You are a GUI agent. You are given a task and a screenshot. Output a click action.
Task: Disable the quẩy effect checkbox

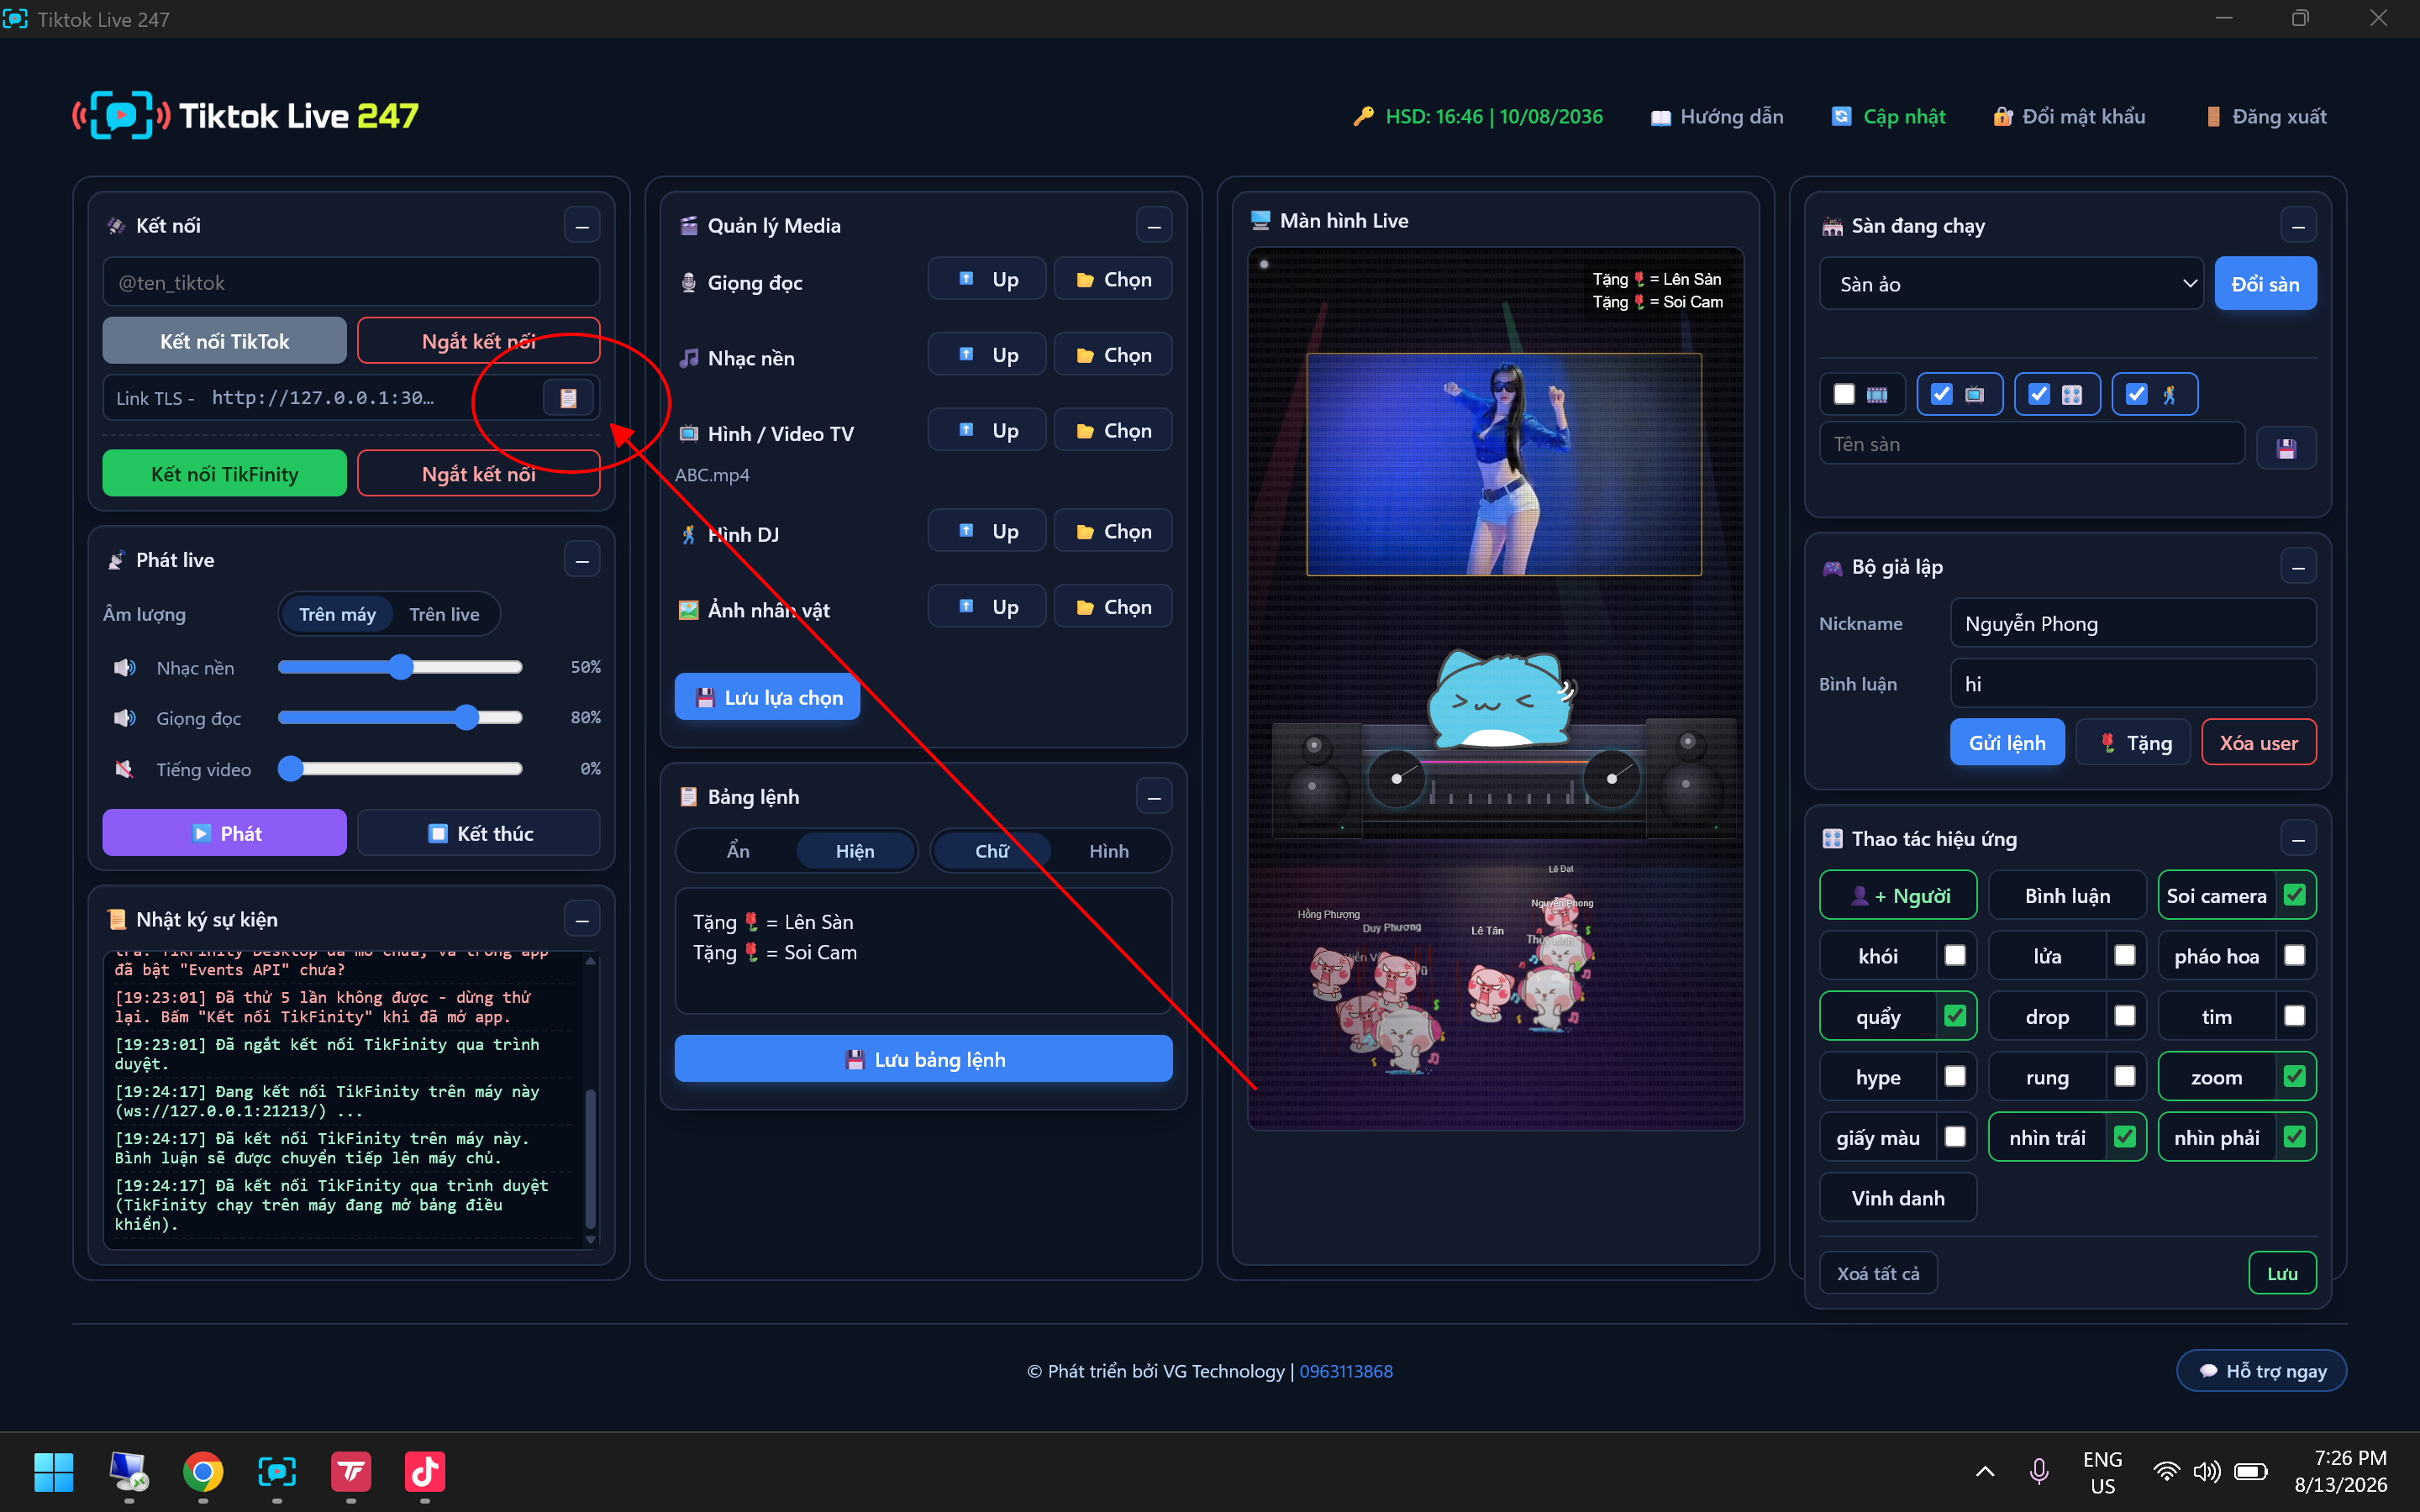(x=1955, y=1016)
